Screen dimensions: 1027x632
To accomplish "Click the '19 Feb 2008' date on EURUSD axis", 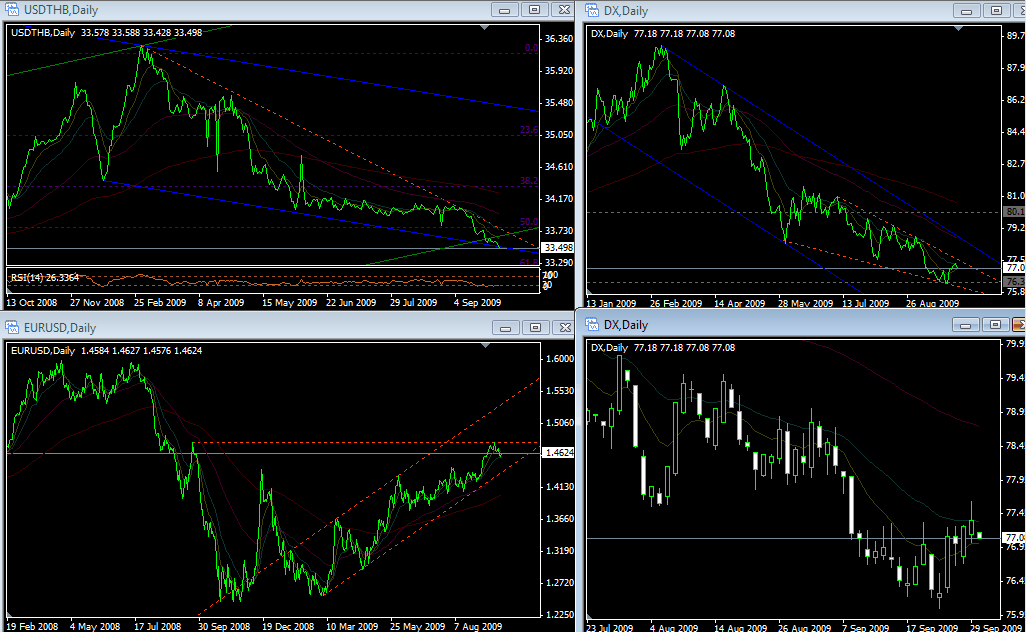I will click(32, 626).
